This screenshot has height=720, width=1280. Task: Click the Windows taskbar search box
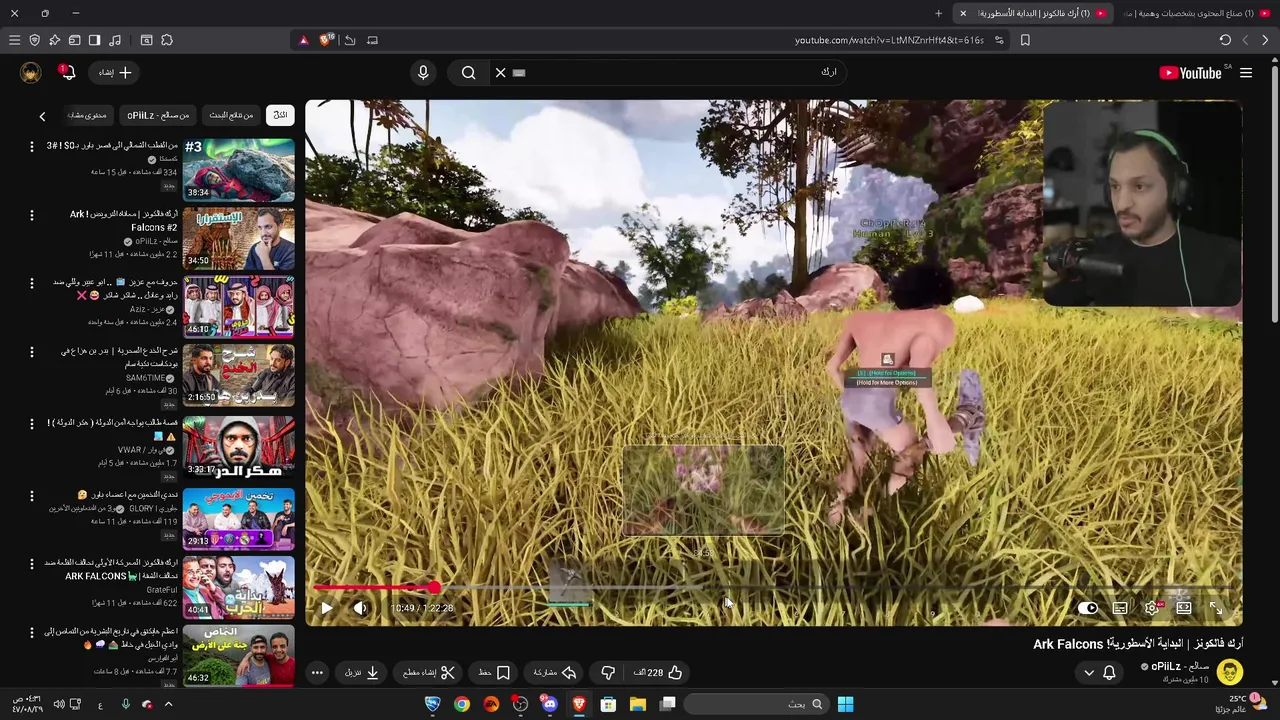click(756, 704)
